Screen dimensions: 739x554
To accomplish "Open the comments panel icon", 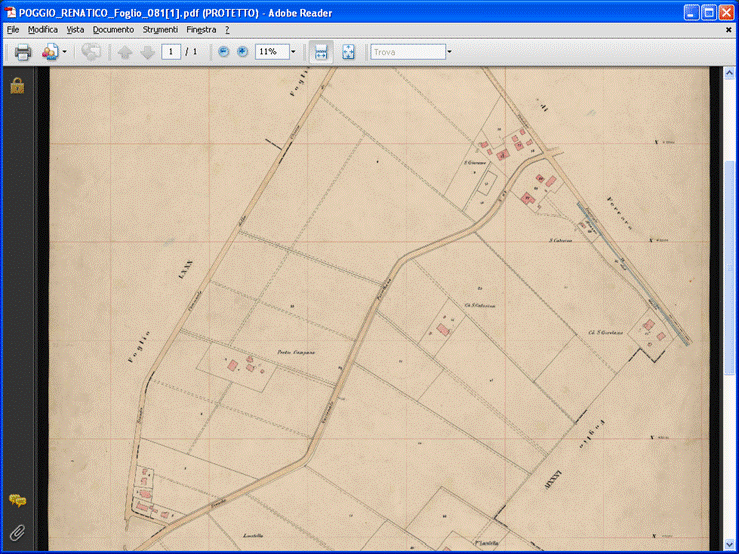I will coord(17,501).
